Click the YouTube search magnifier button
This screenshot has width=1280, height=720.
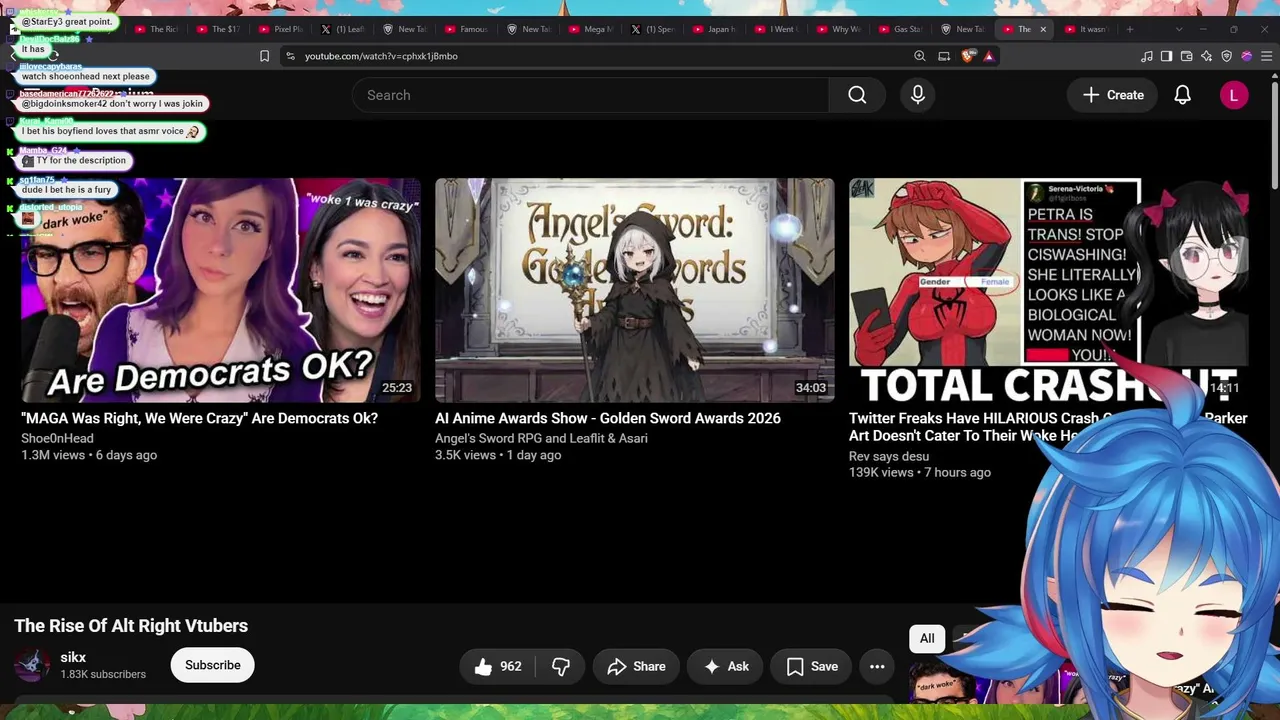click(x=857, y=95)
